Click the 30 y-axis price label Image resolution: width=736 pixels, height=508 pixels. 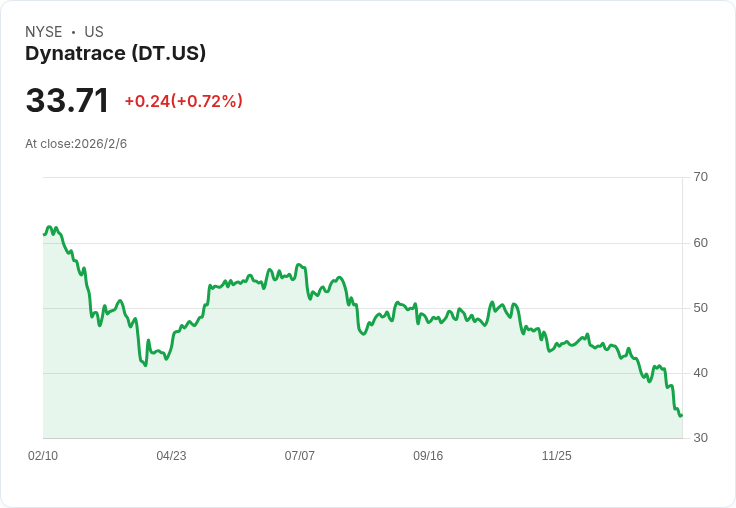click(x=700, y=438)
